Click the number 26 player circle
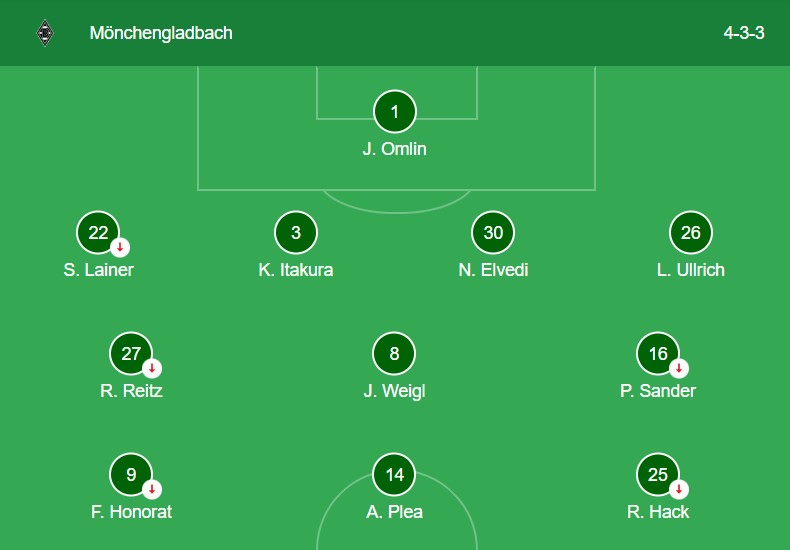The width and height of the screenshot is (790, 550). coord(690,232)
